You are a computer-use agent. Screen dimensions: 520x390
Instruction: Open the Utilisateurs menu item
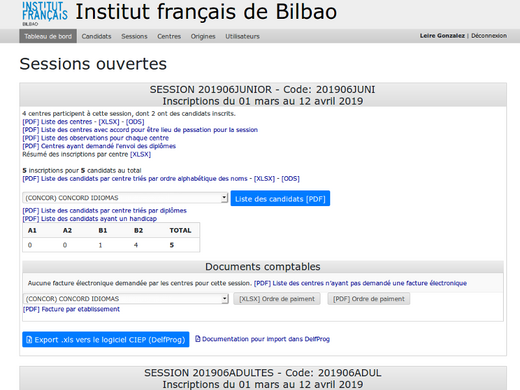coord(242,36)
